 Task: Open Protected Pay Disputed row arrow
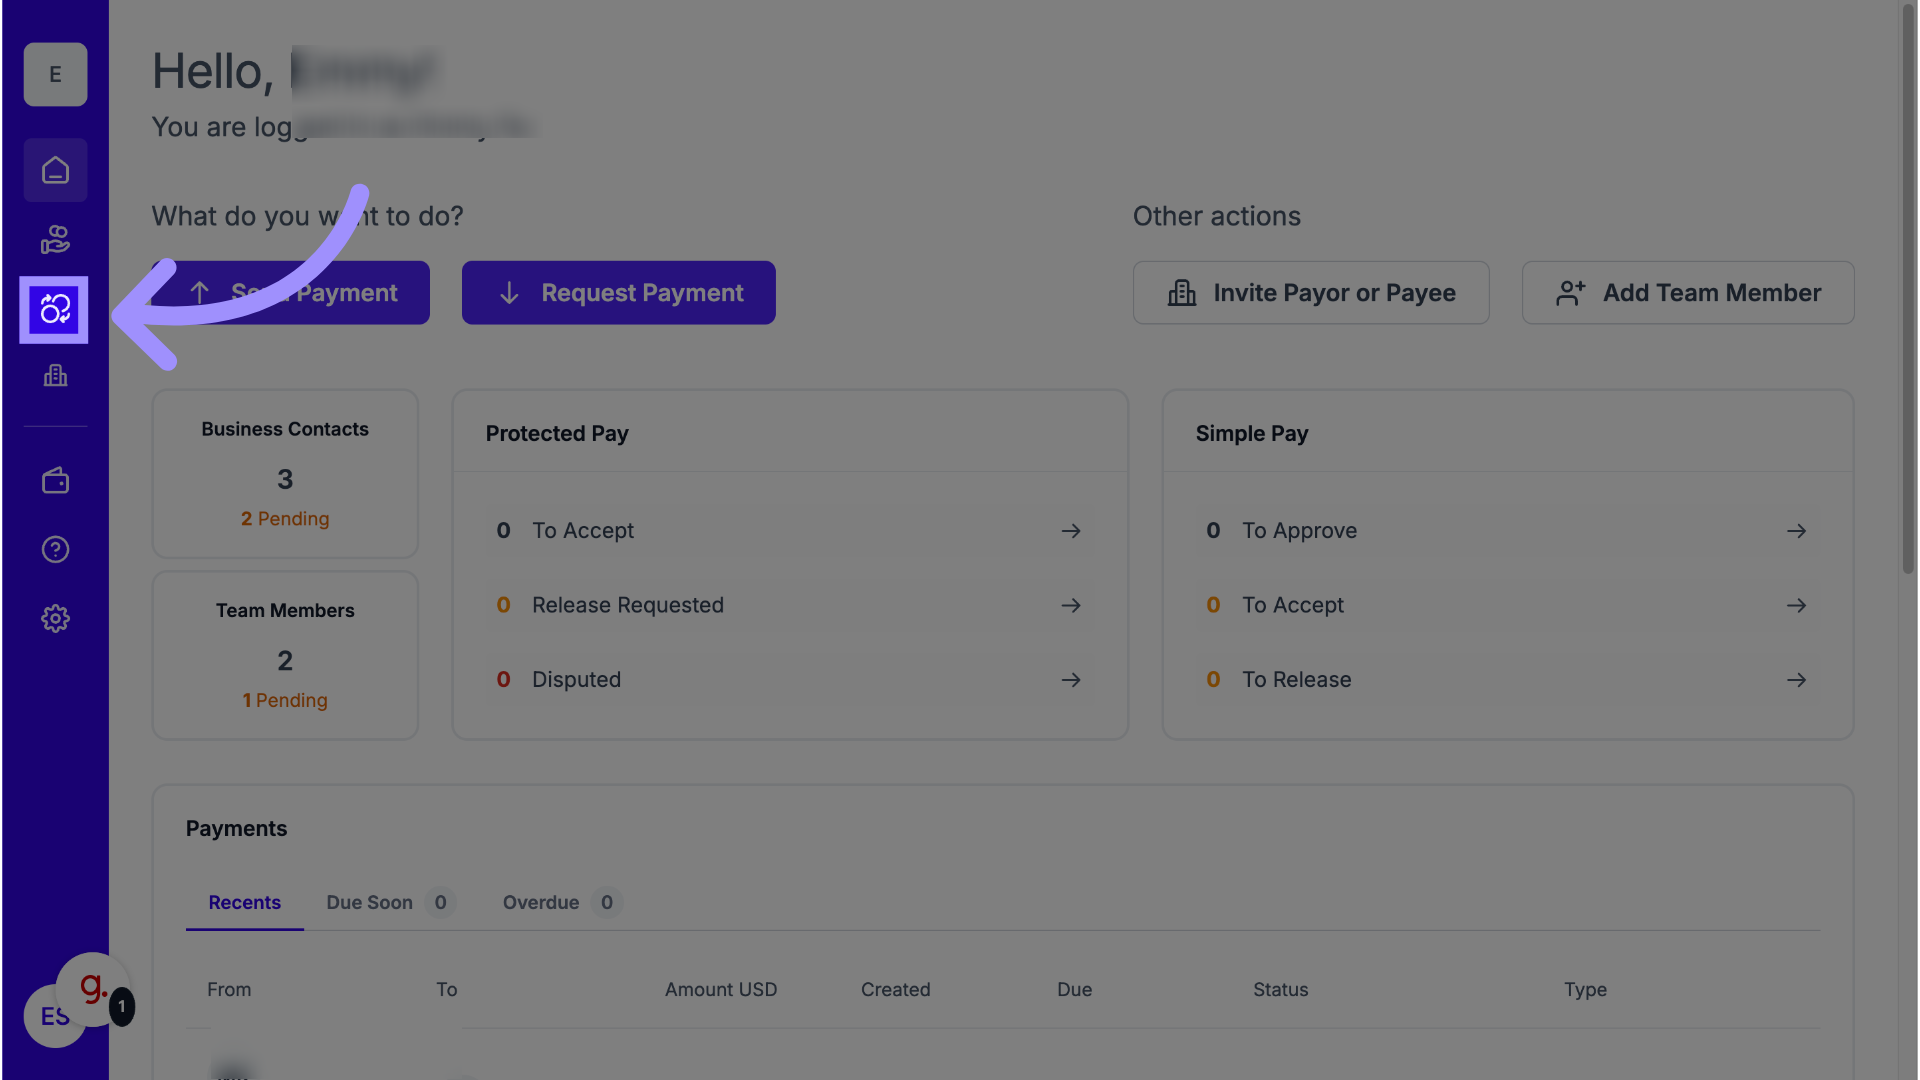click(1070, 680)
